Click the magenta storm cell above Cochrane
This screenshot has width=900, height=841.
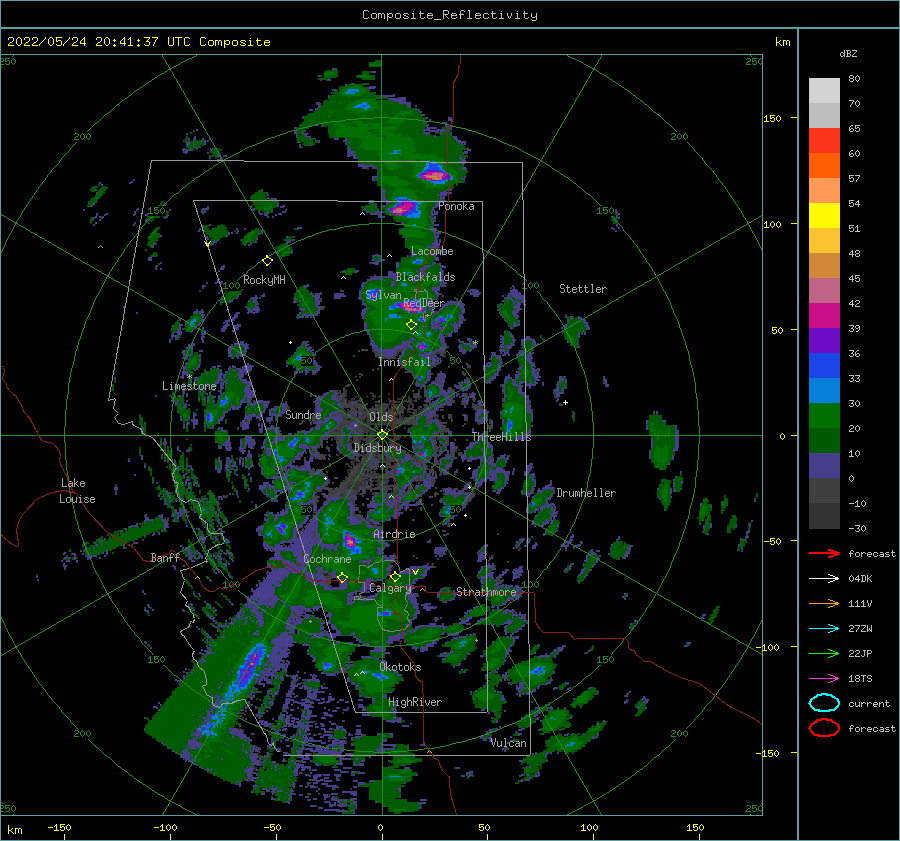click(x=350, y=540)
